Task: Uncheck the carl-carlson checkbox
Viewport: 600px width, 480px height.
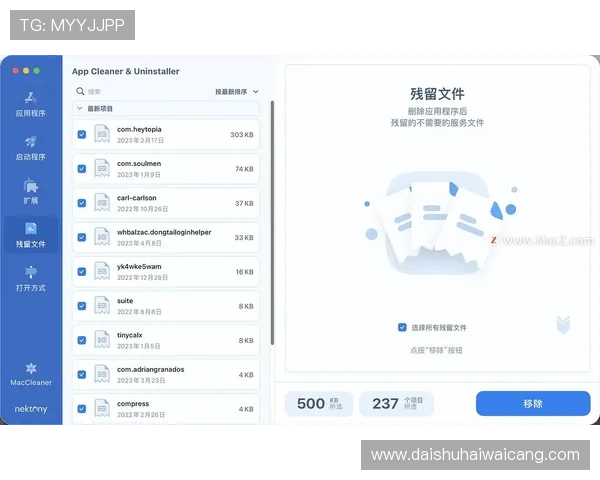Action: (x=82, y=203)
